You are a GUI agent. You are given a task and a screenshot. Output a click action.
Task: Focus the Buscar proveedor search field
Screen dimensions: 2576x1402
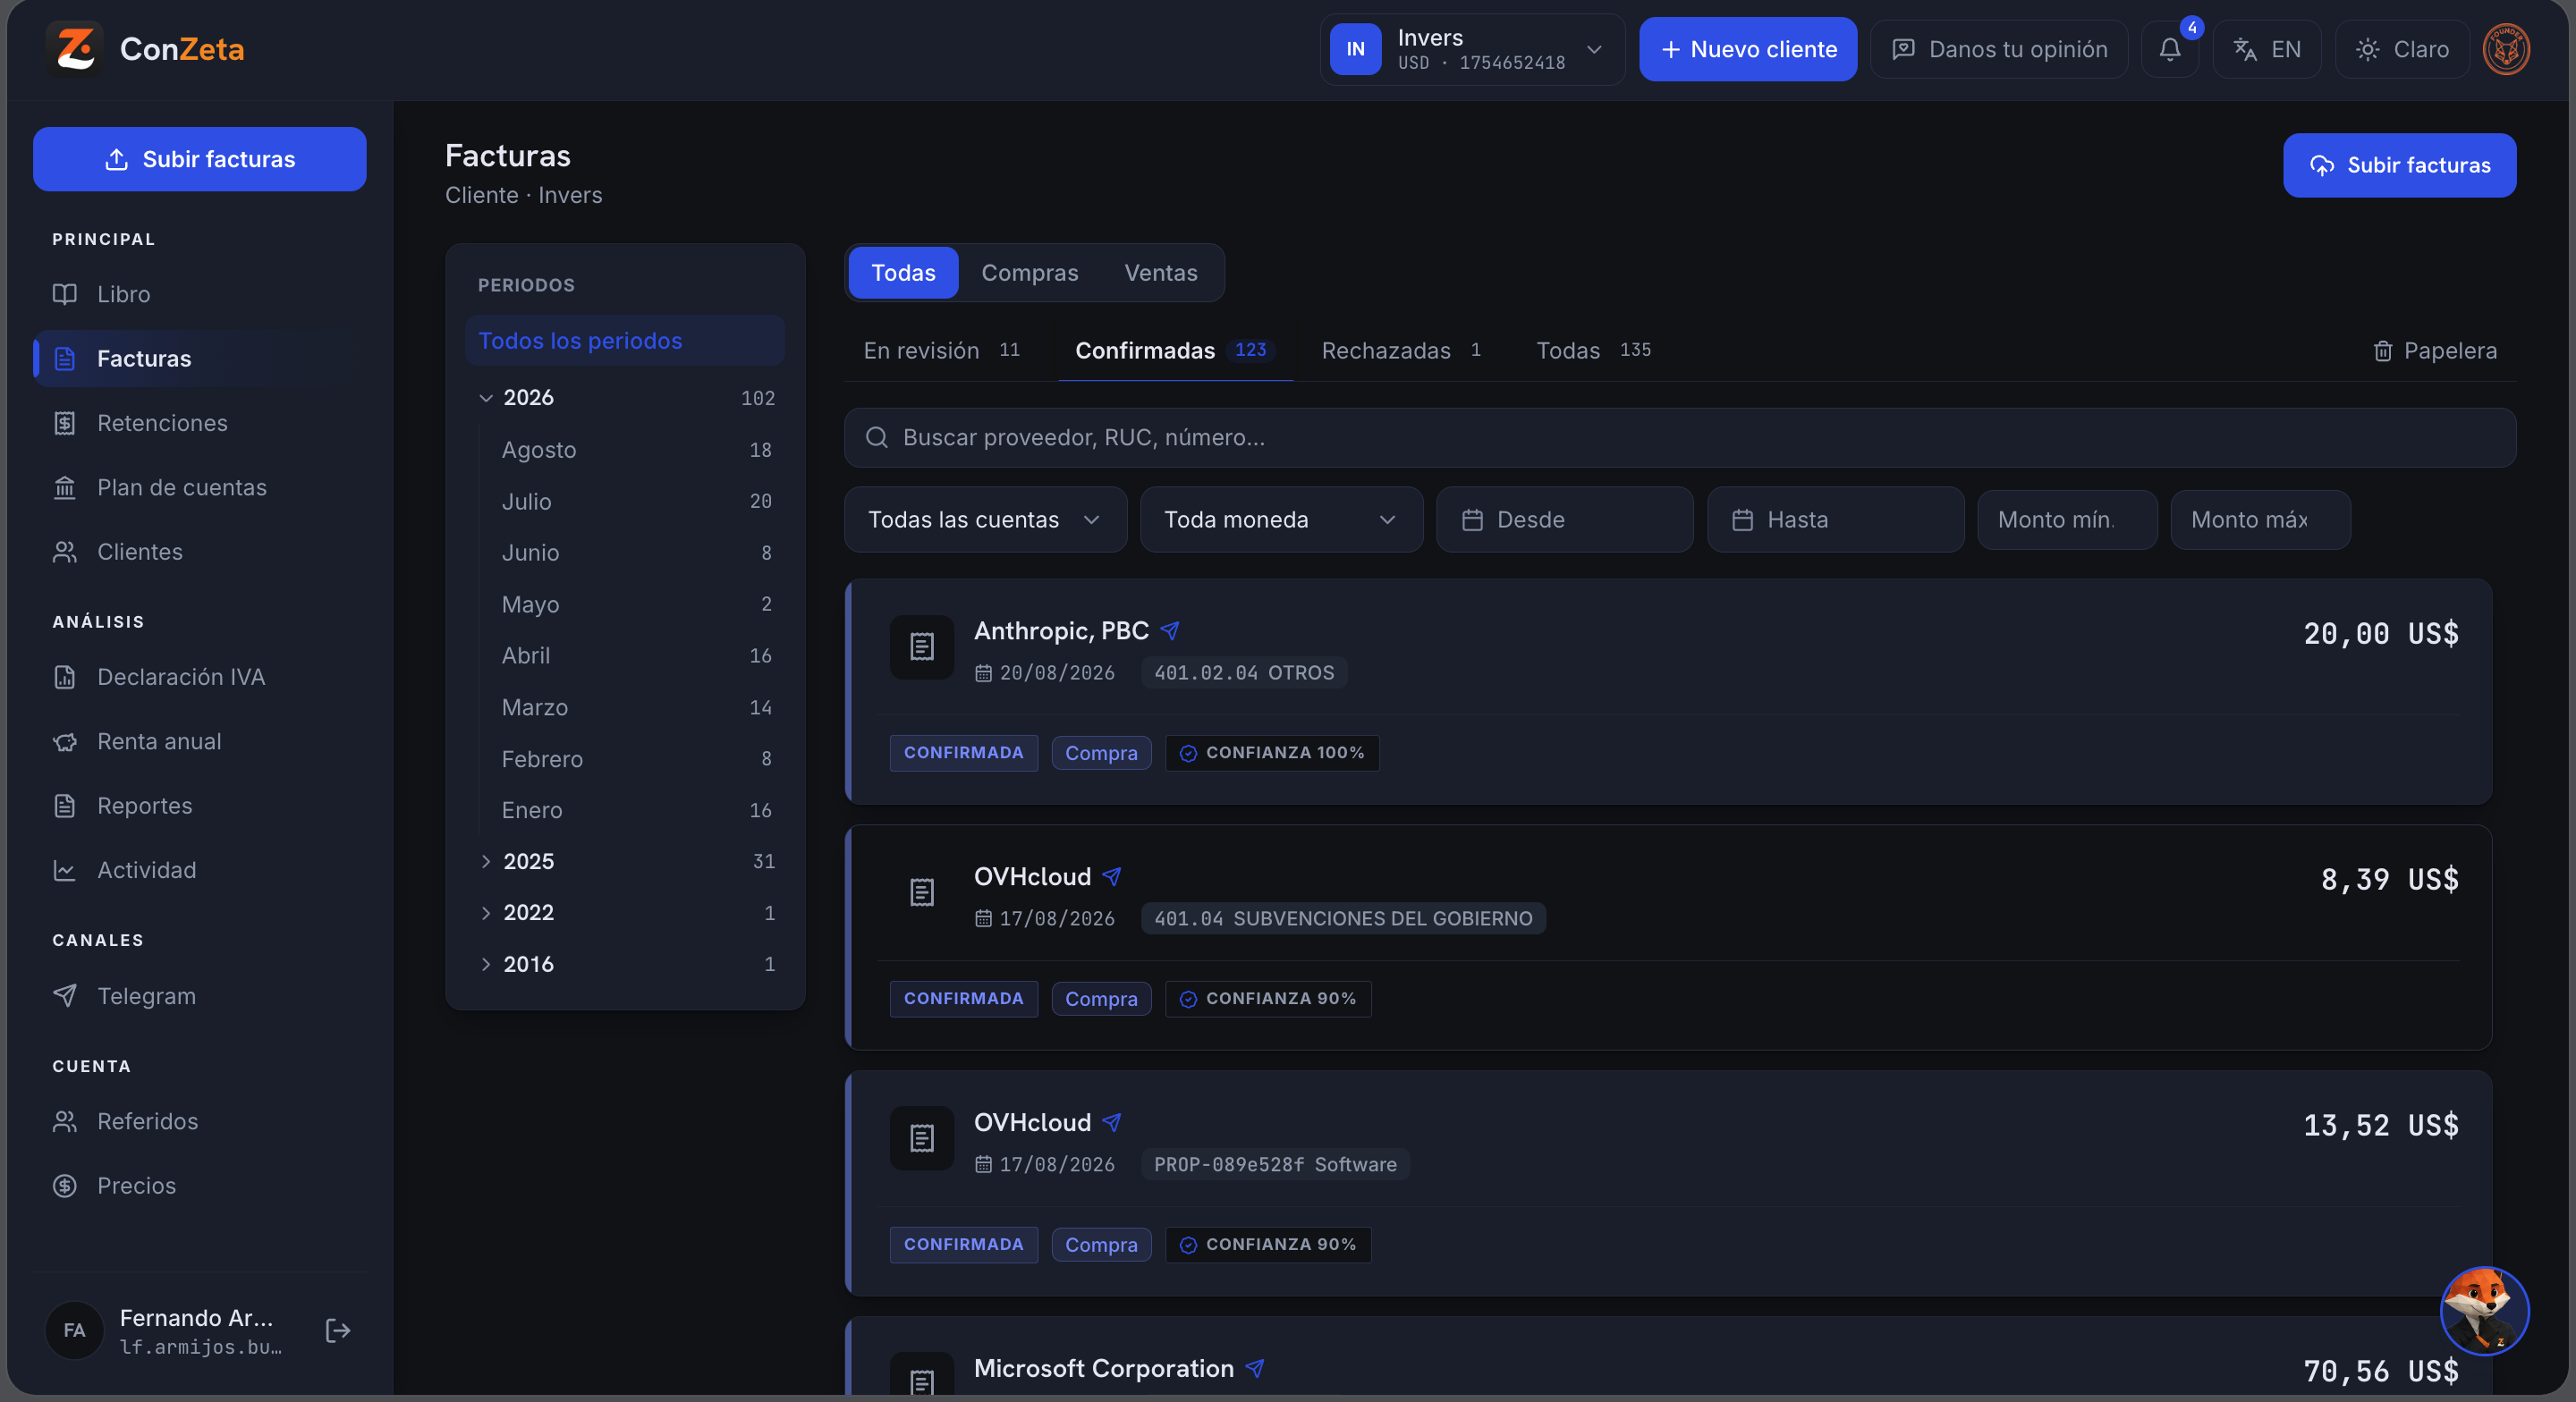[1680, 437]
